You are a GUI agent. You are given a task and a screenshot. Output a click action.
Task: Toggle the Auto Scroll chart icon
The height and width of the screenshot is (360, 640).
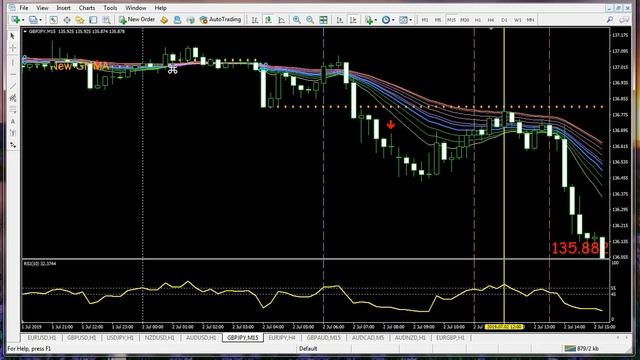point(340,20)
